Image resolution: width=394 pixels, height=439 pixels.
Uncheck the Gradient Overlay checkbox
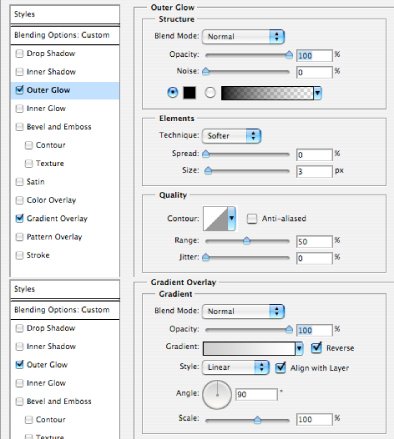19,218
